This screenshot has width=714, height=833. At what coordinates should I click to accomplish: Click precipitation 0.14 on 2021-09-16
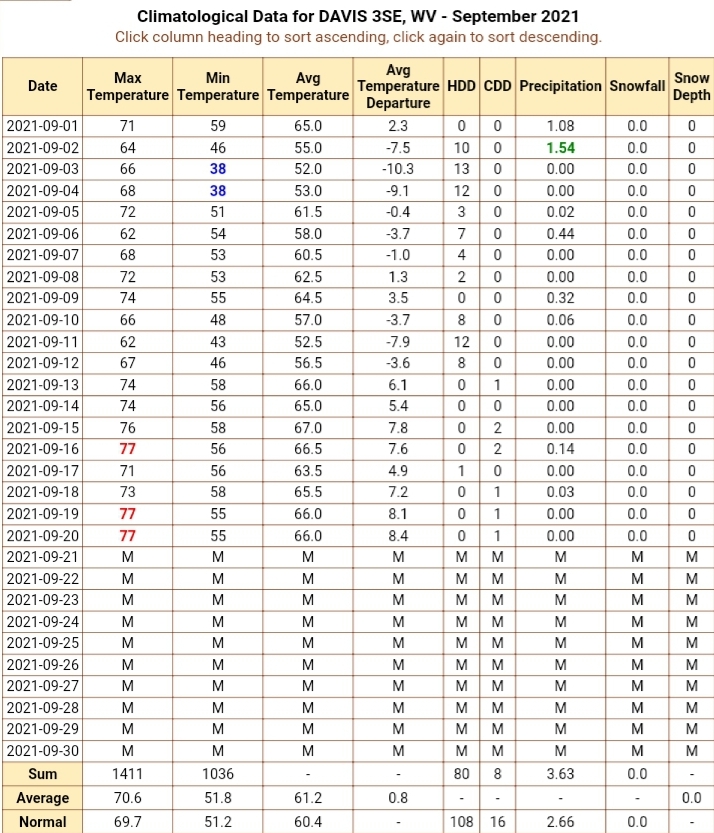(x=560, y=449)
